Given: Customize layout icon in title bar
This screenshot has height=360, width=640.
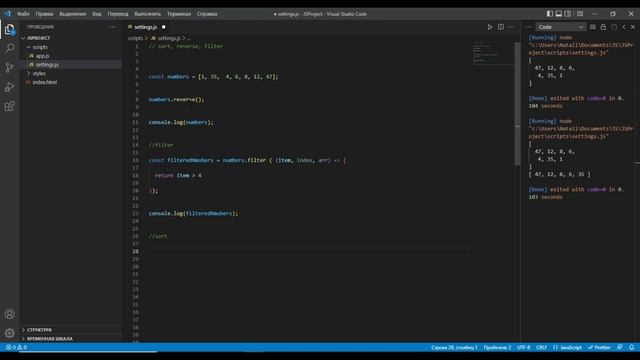Looking at the screenshot, I should (x=580, y=13).
